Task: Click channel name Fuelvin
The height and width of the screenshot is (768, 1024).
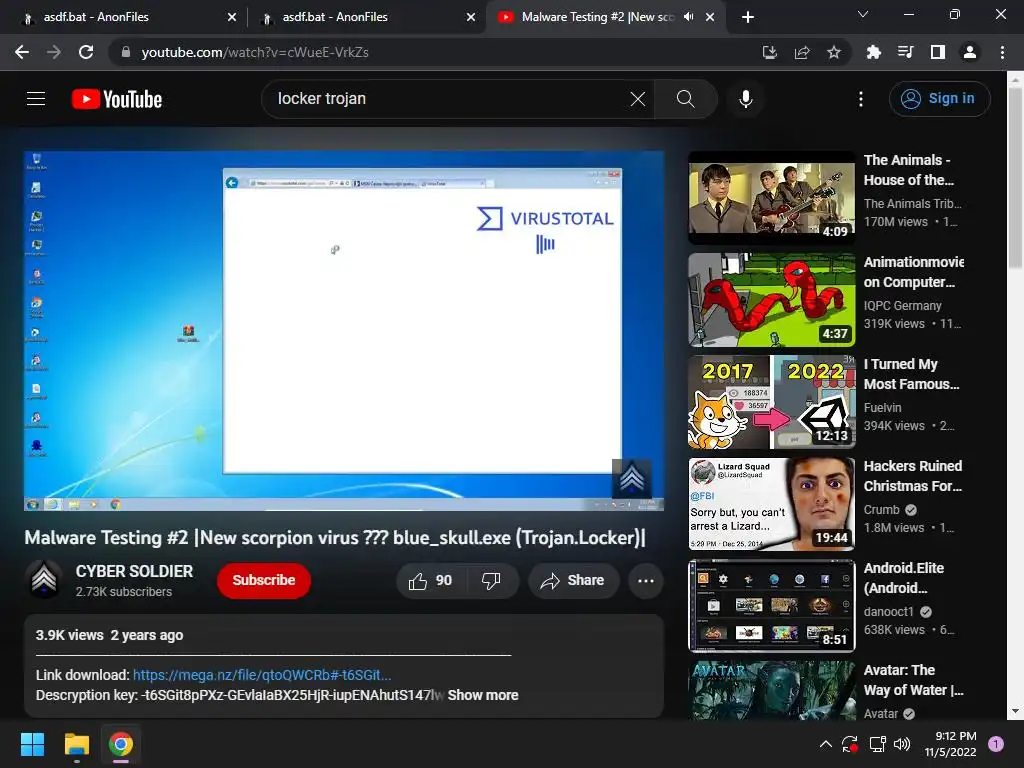Action: (x=882, y=408)
